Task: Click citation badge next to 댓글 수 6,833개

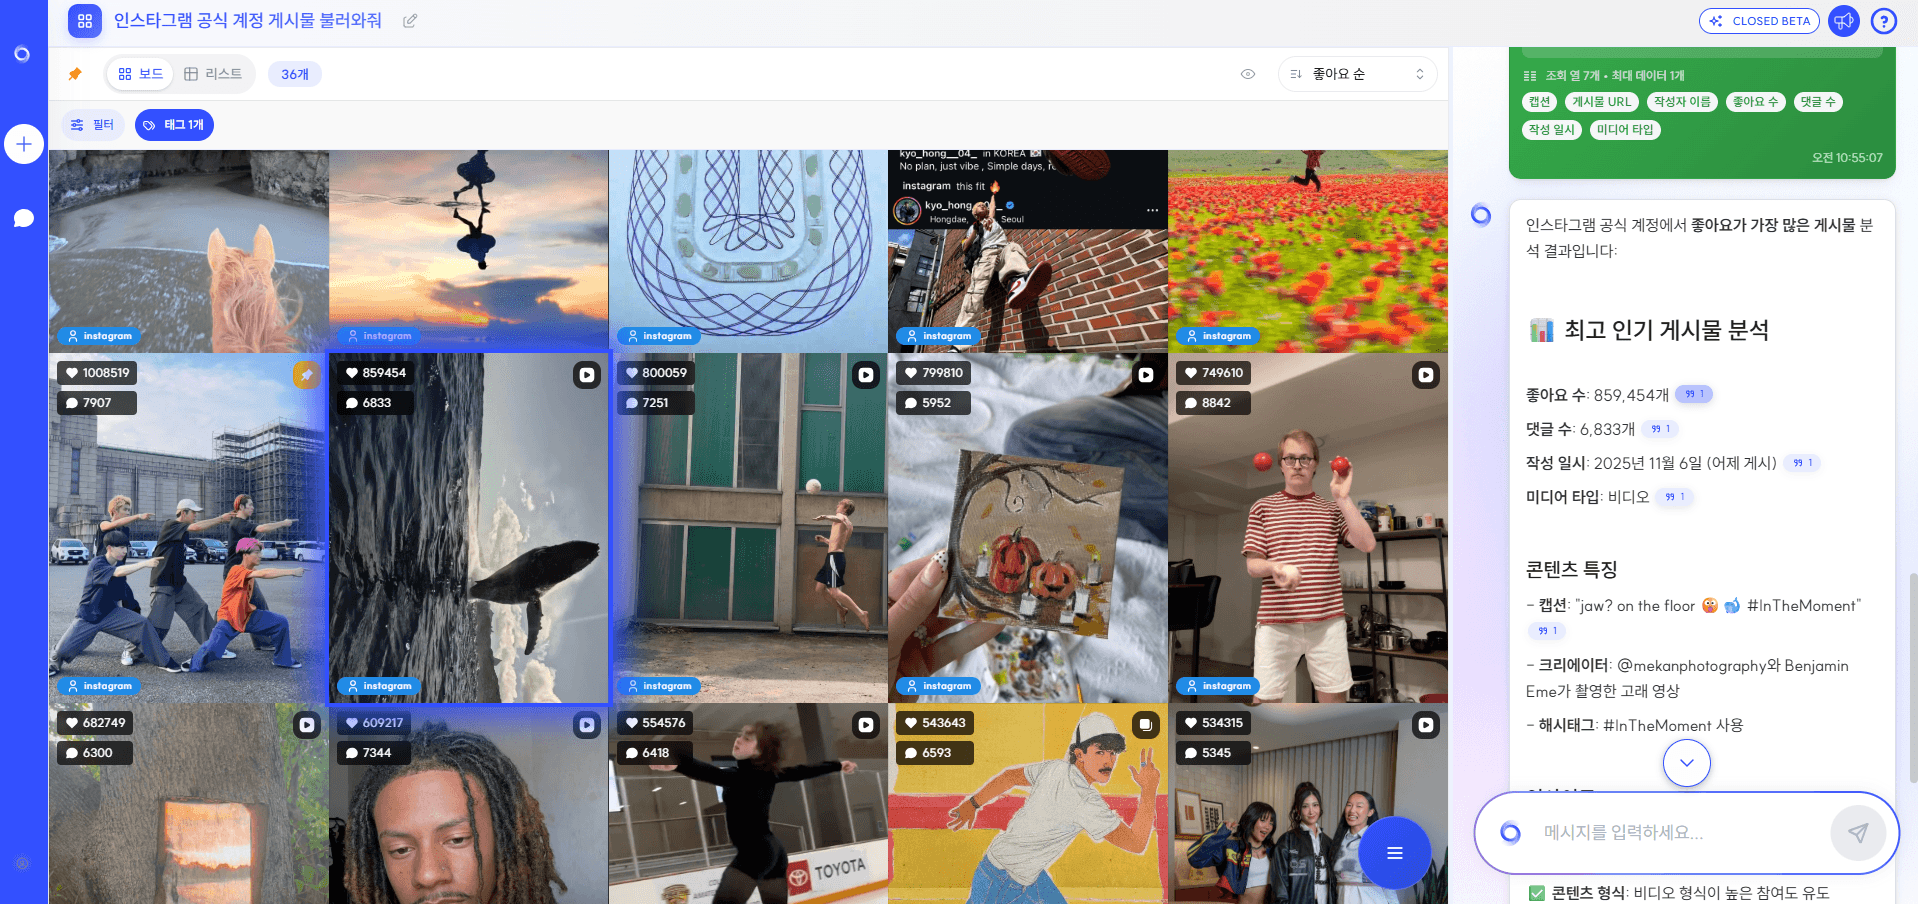Action: click(1661, 428)
